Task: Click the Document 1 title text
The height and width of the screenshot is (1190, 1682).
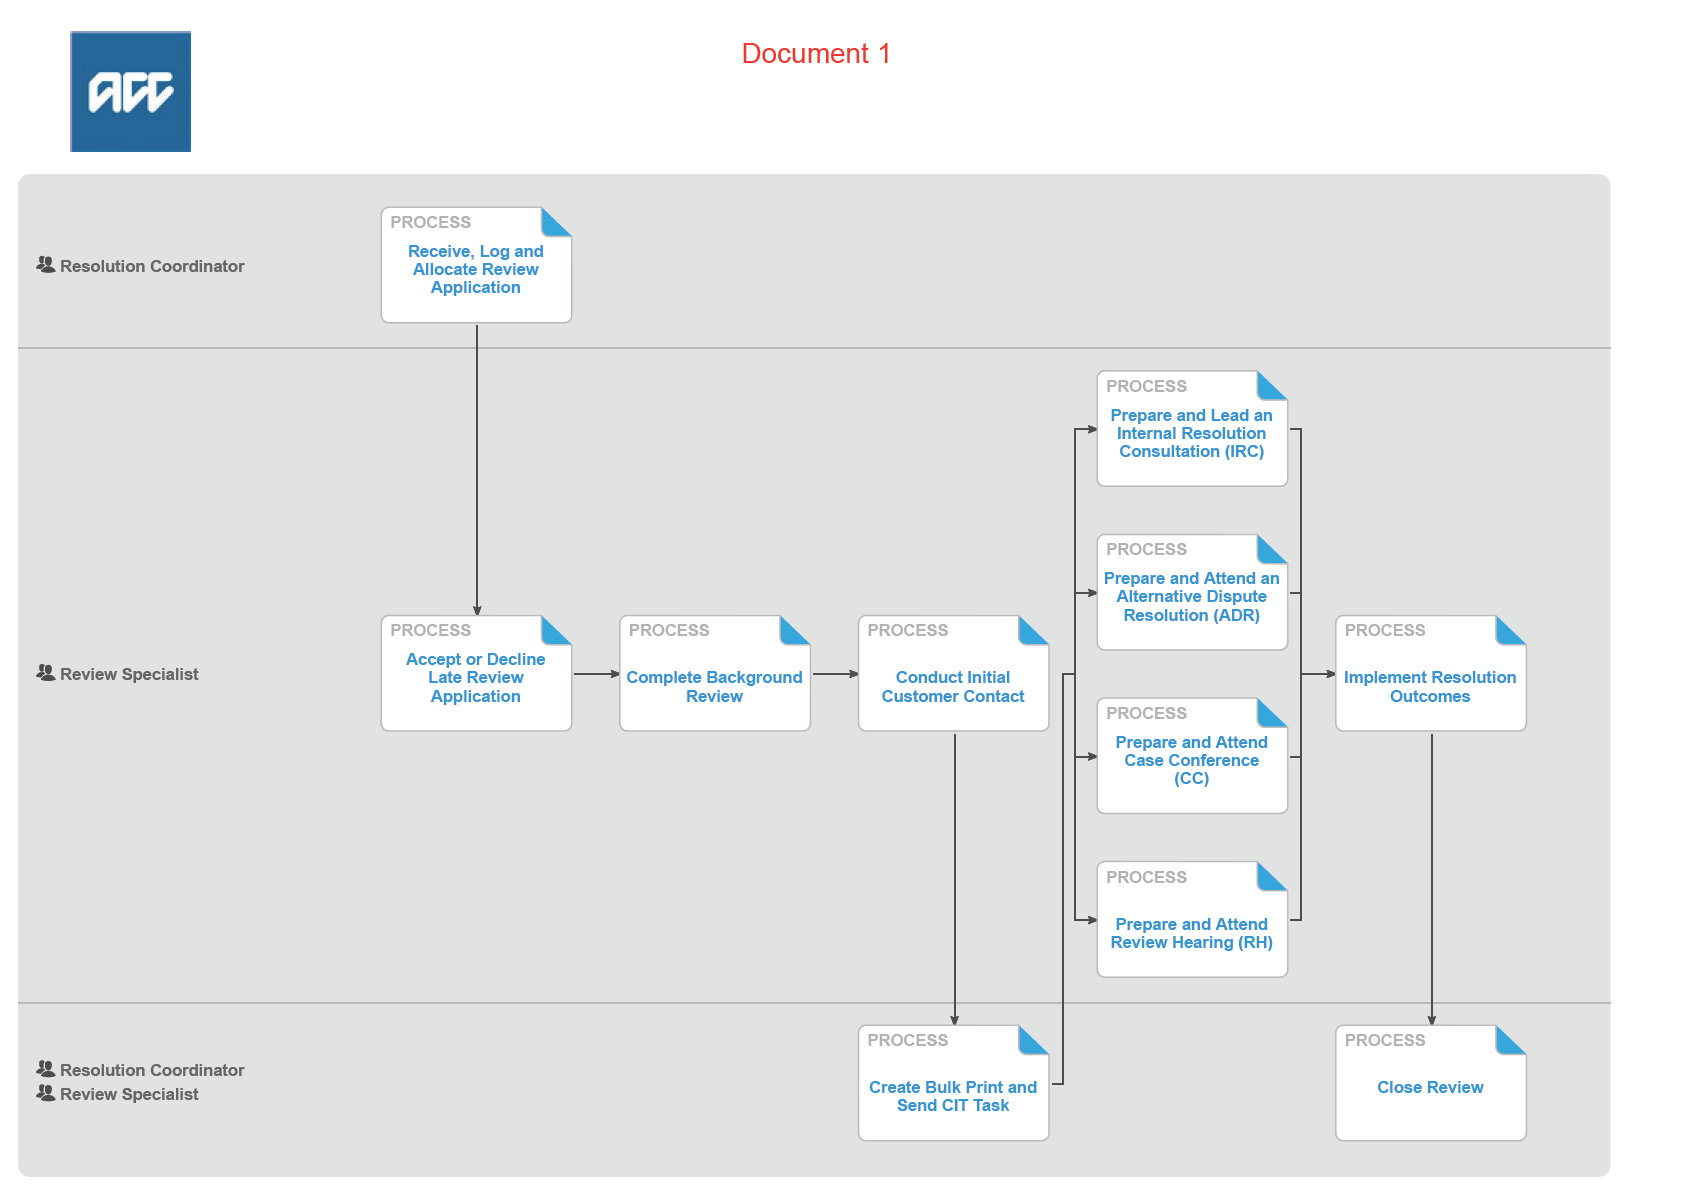Action: click(816, 54)
